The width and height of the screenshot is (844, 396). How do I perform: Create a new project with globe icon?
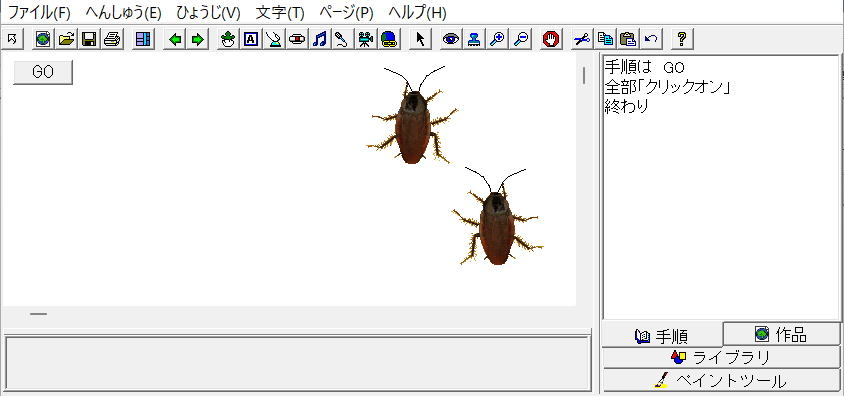point(43,39)
